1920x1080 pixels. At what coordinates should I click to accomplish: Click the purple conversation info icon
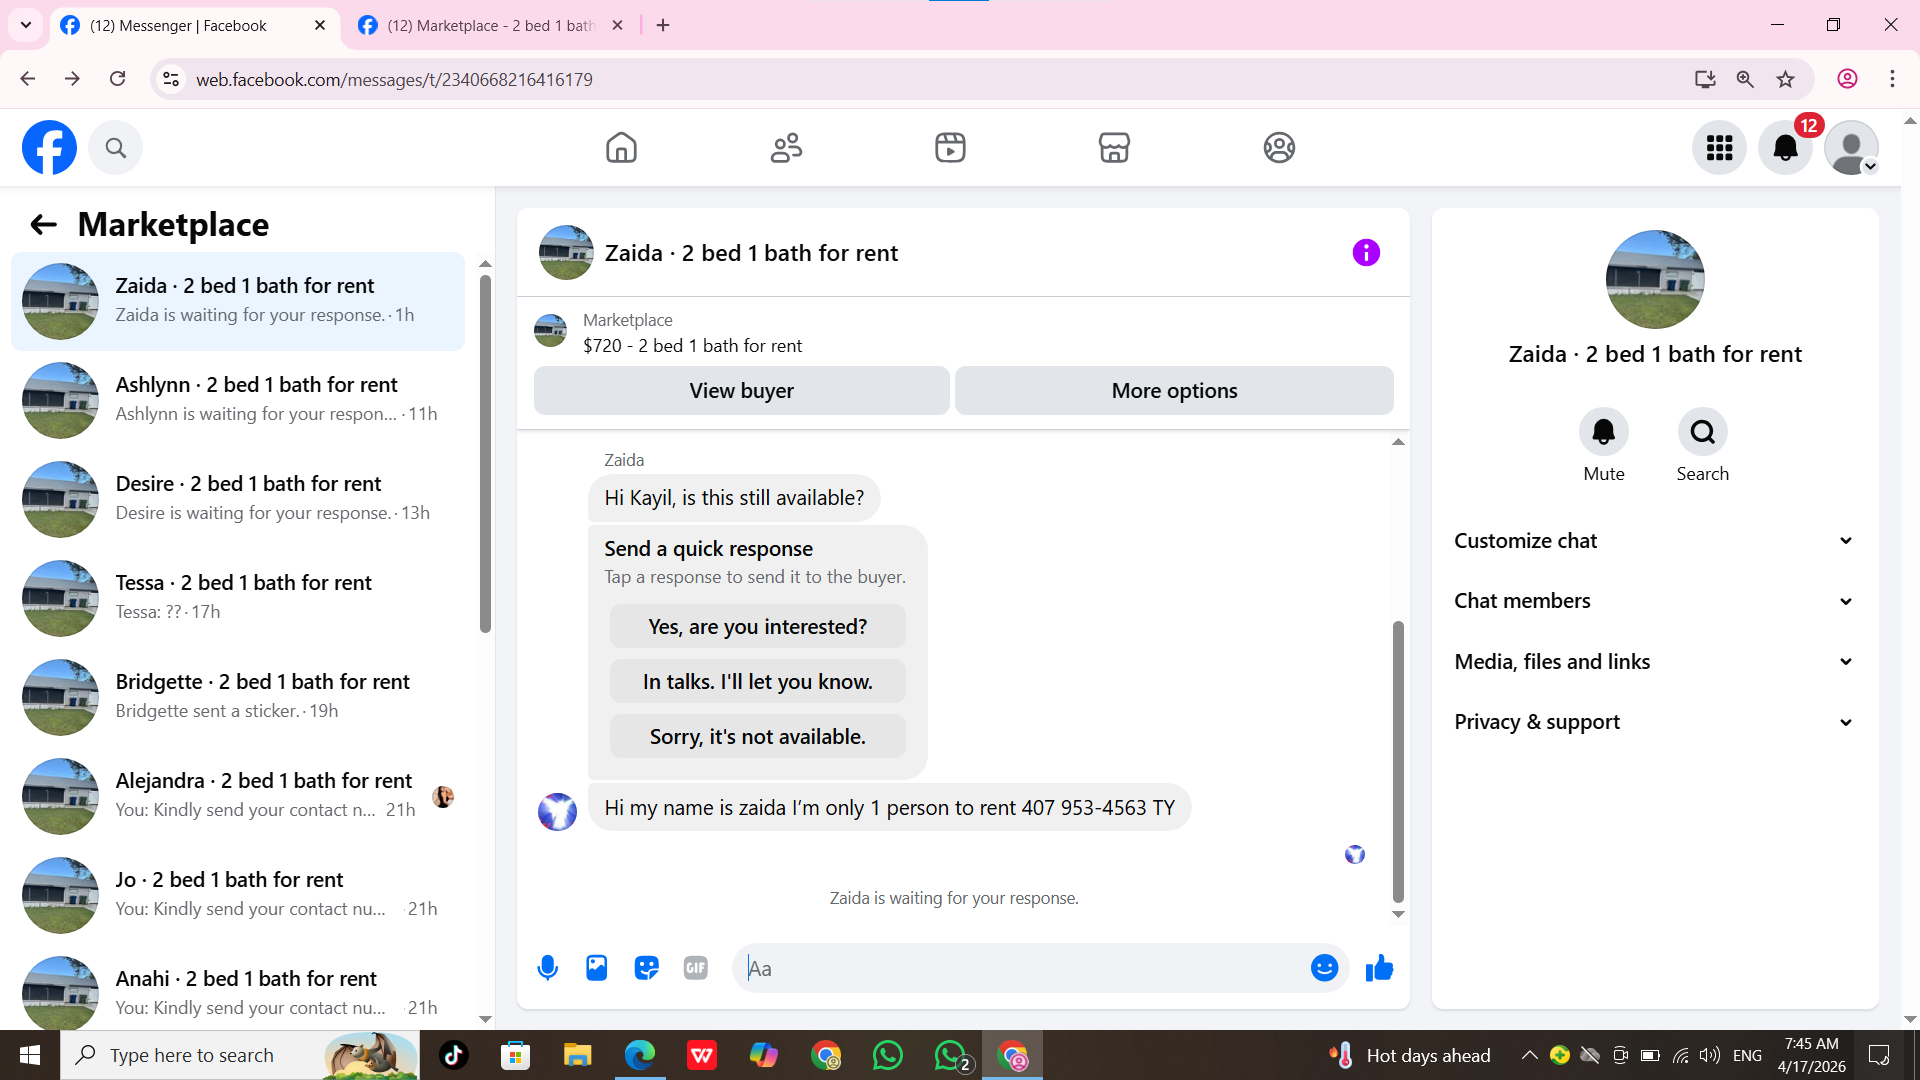1366,253
